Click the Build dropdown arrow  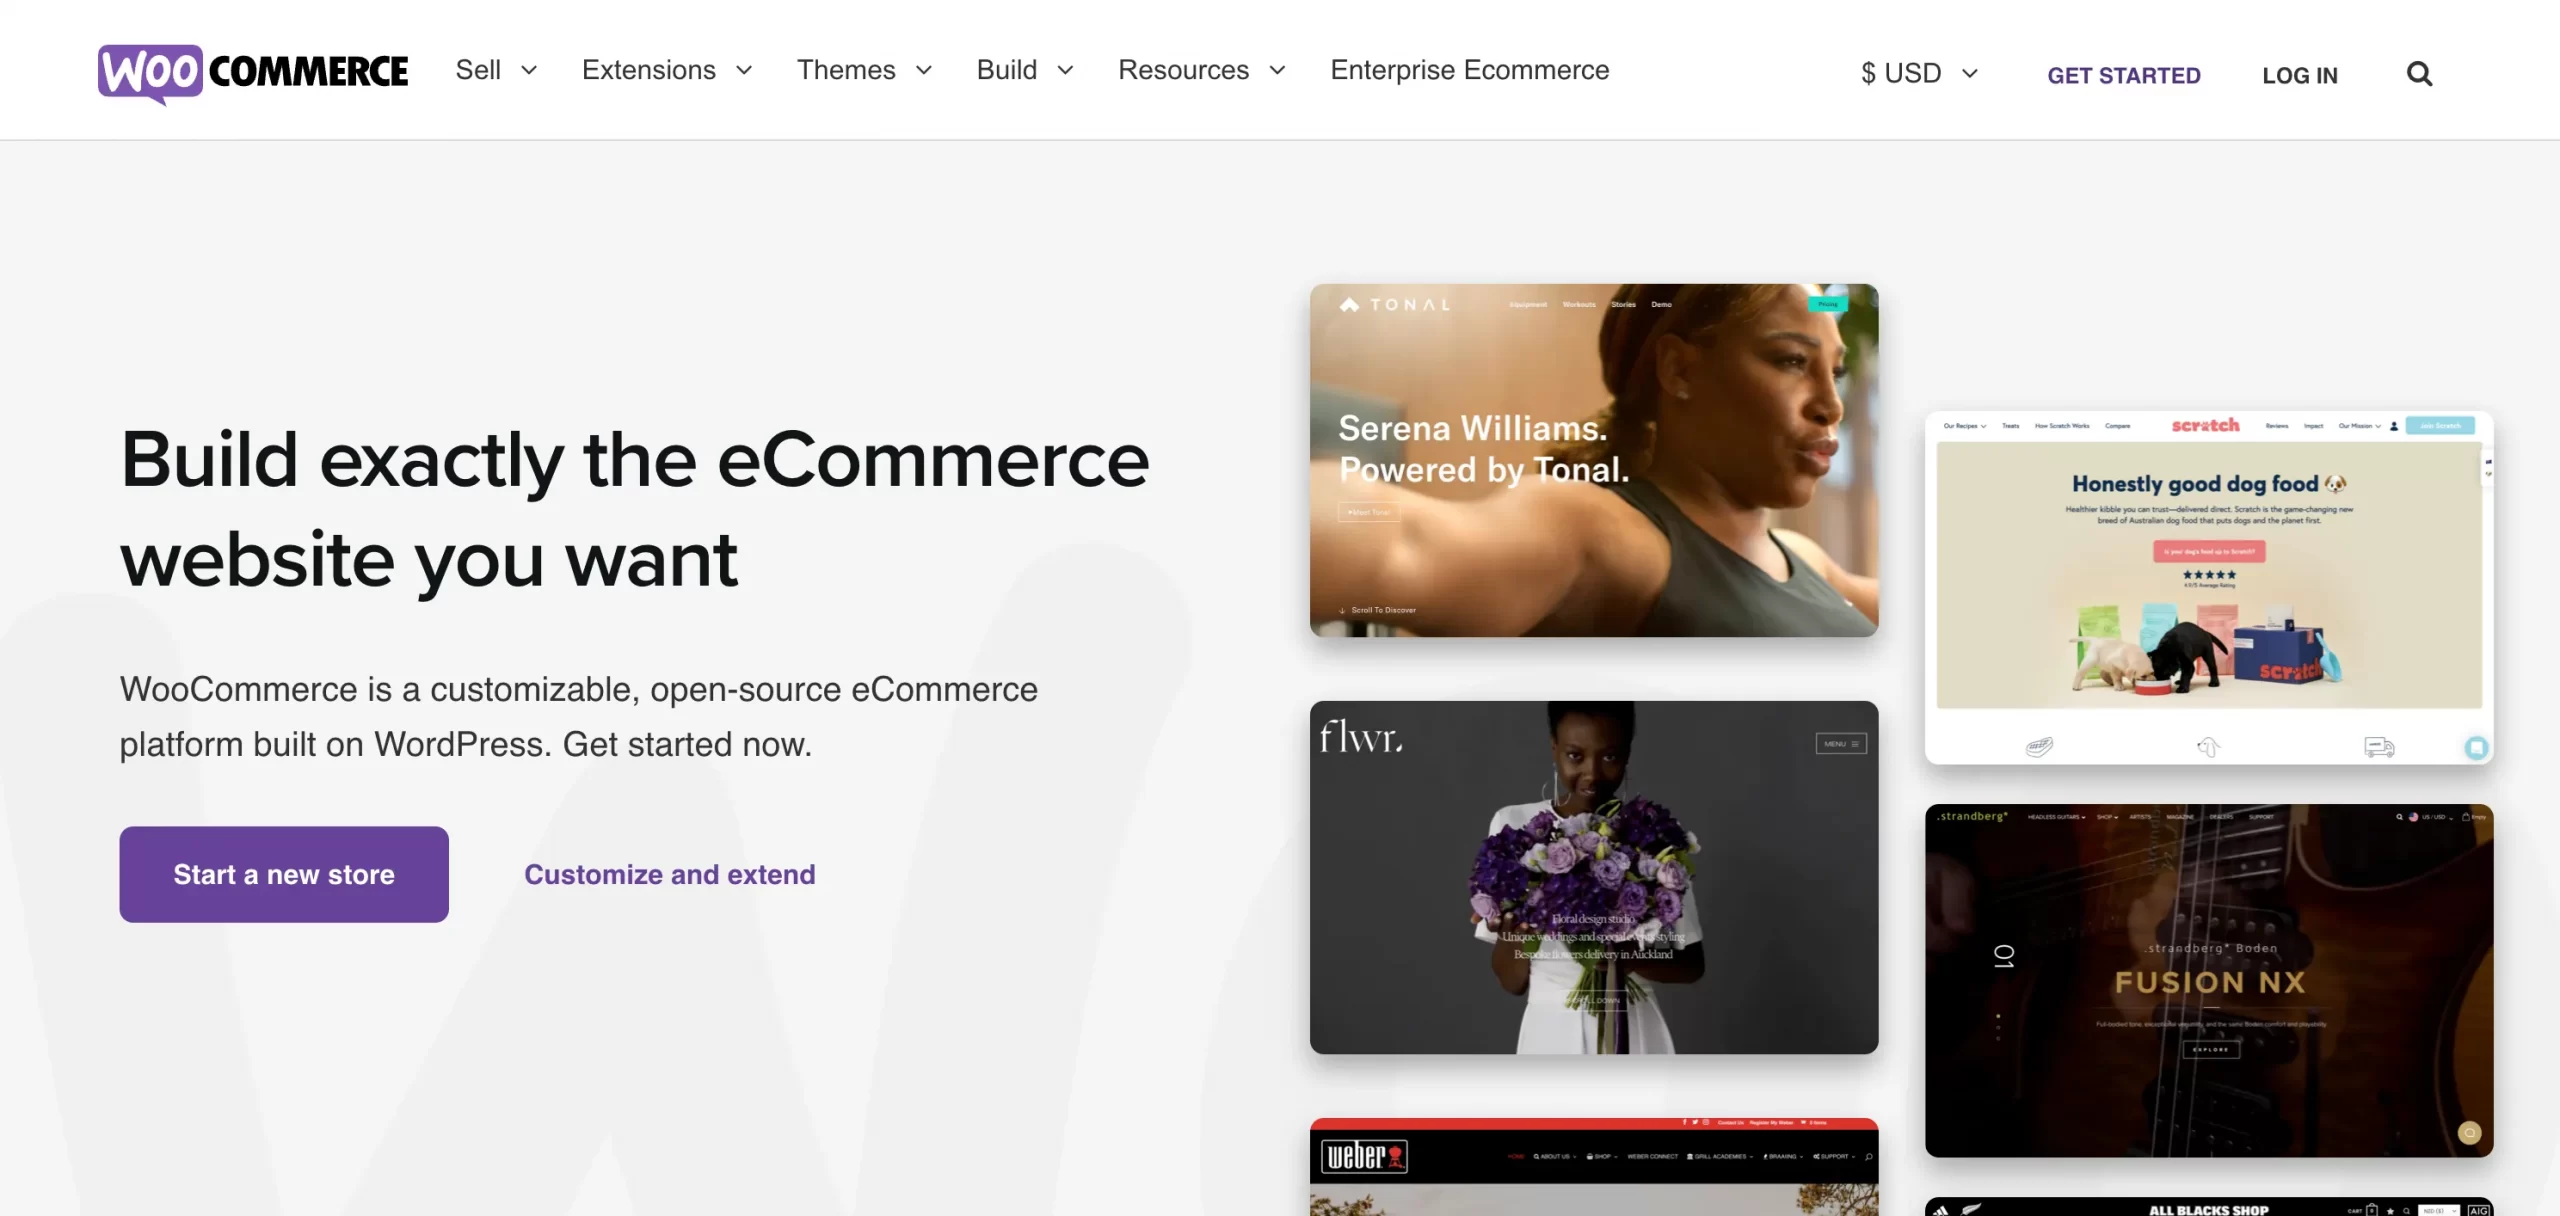(1063, 73)
